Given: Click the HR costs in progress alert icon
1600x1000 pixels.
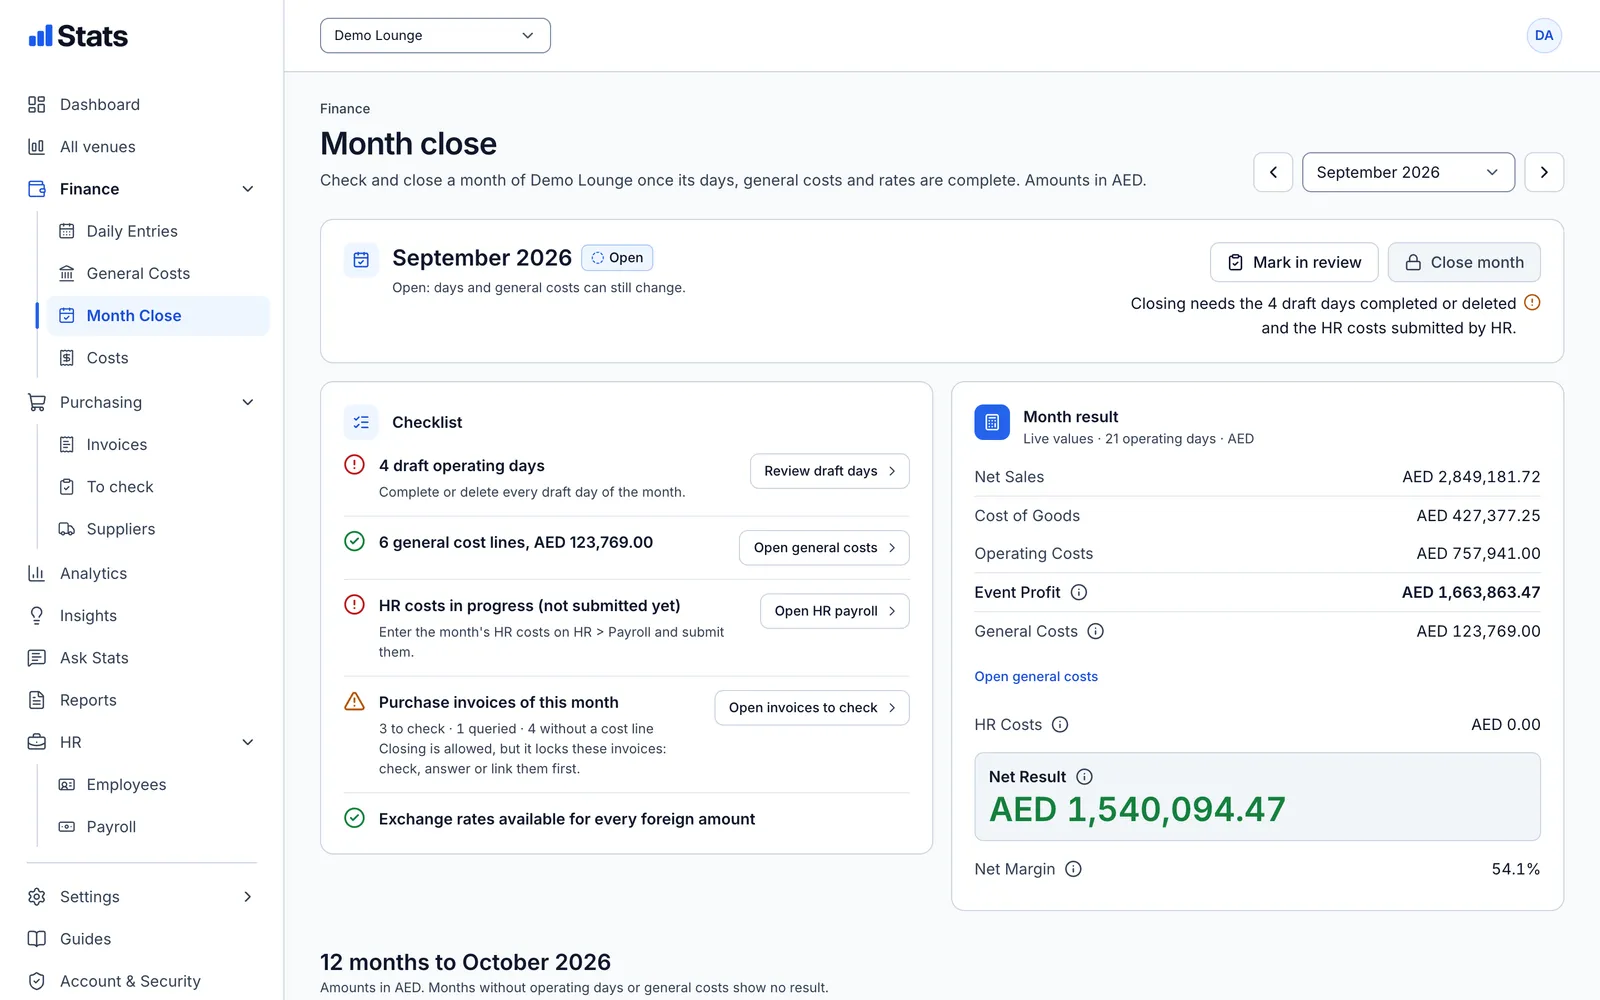Looking at the screenshot, I should point(354,605).
